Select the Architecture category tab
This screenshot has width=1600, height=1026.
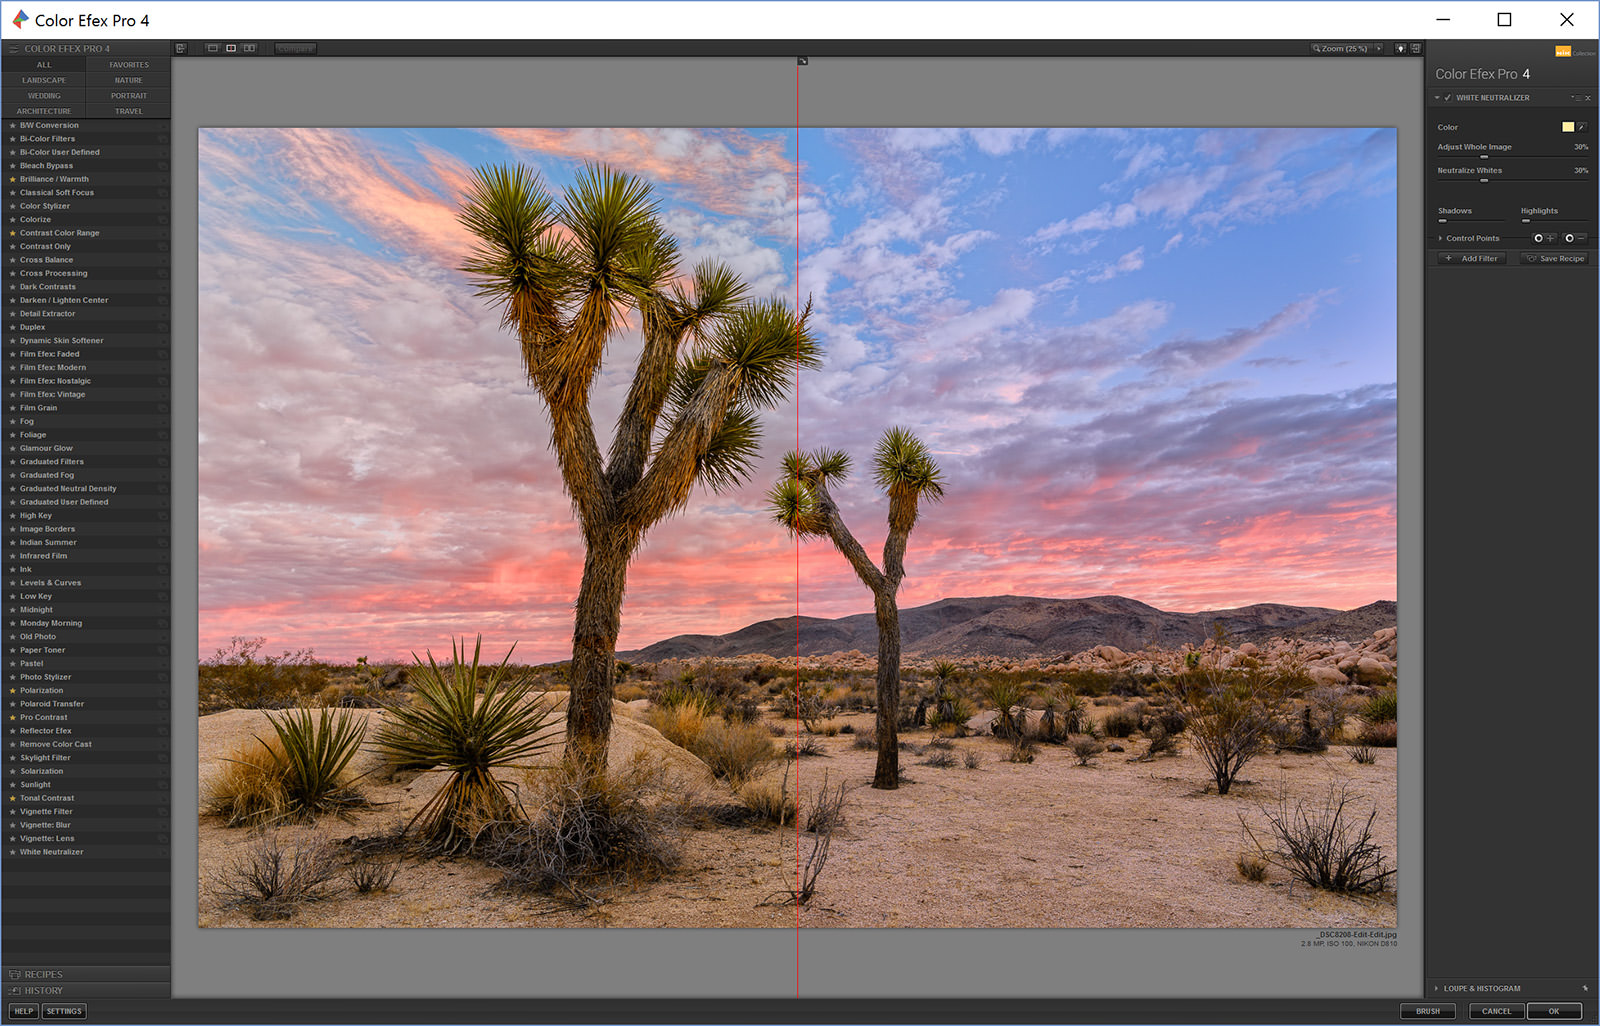pyautogui.click(x=44, y=111)
